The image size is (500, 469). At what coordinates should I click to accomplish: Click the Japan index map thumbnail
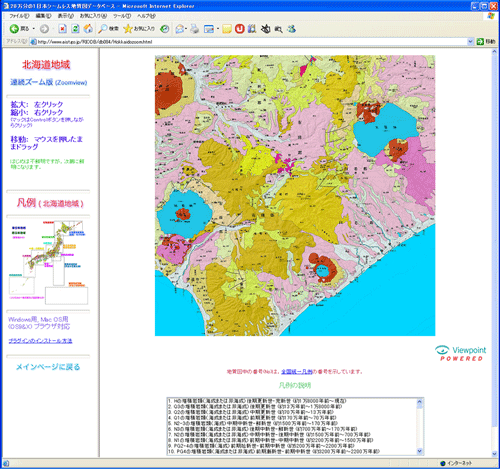pos(48,262)
